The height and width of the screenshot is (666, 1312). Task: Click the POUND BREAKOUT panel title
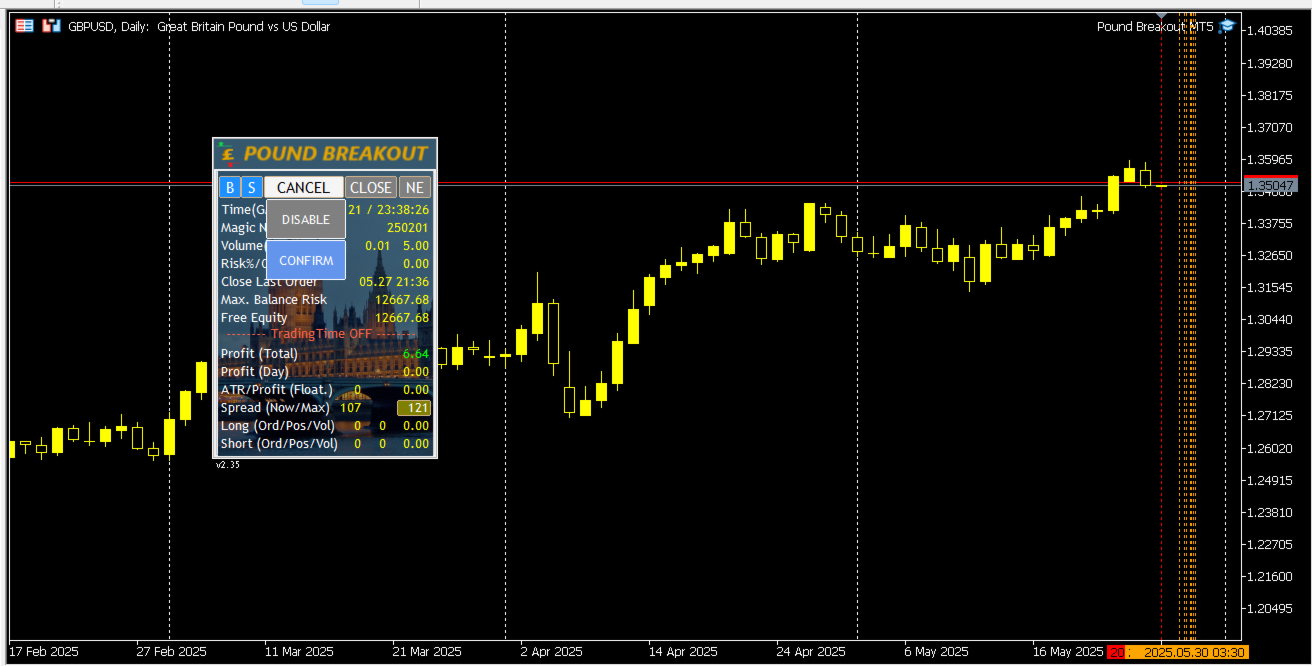click(x=336, y=154)
